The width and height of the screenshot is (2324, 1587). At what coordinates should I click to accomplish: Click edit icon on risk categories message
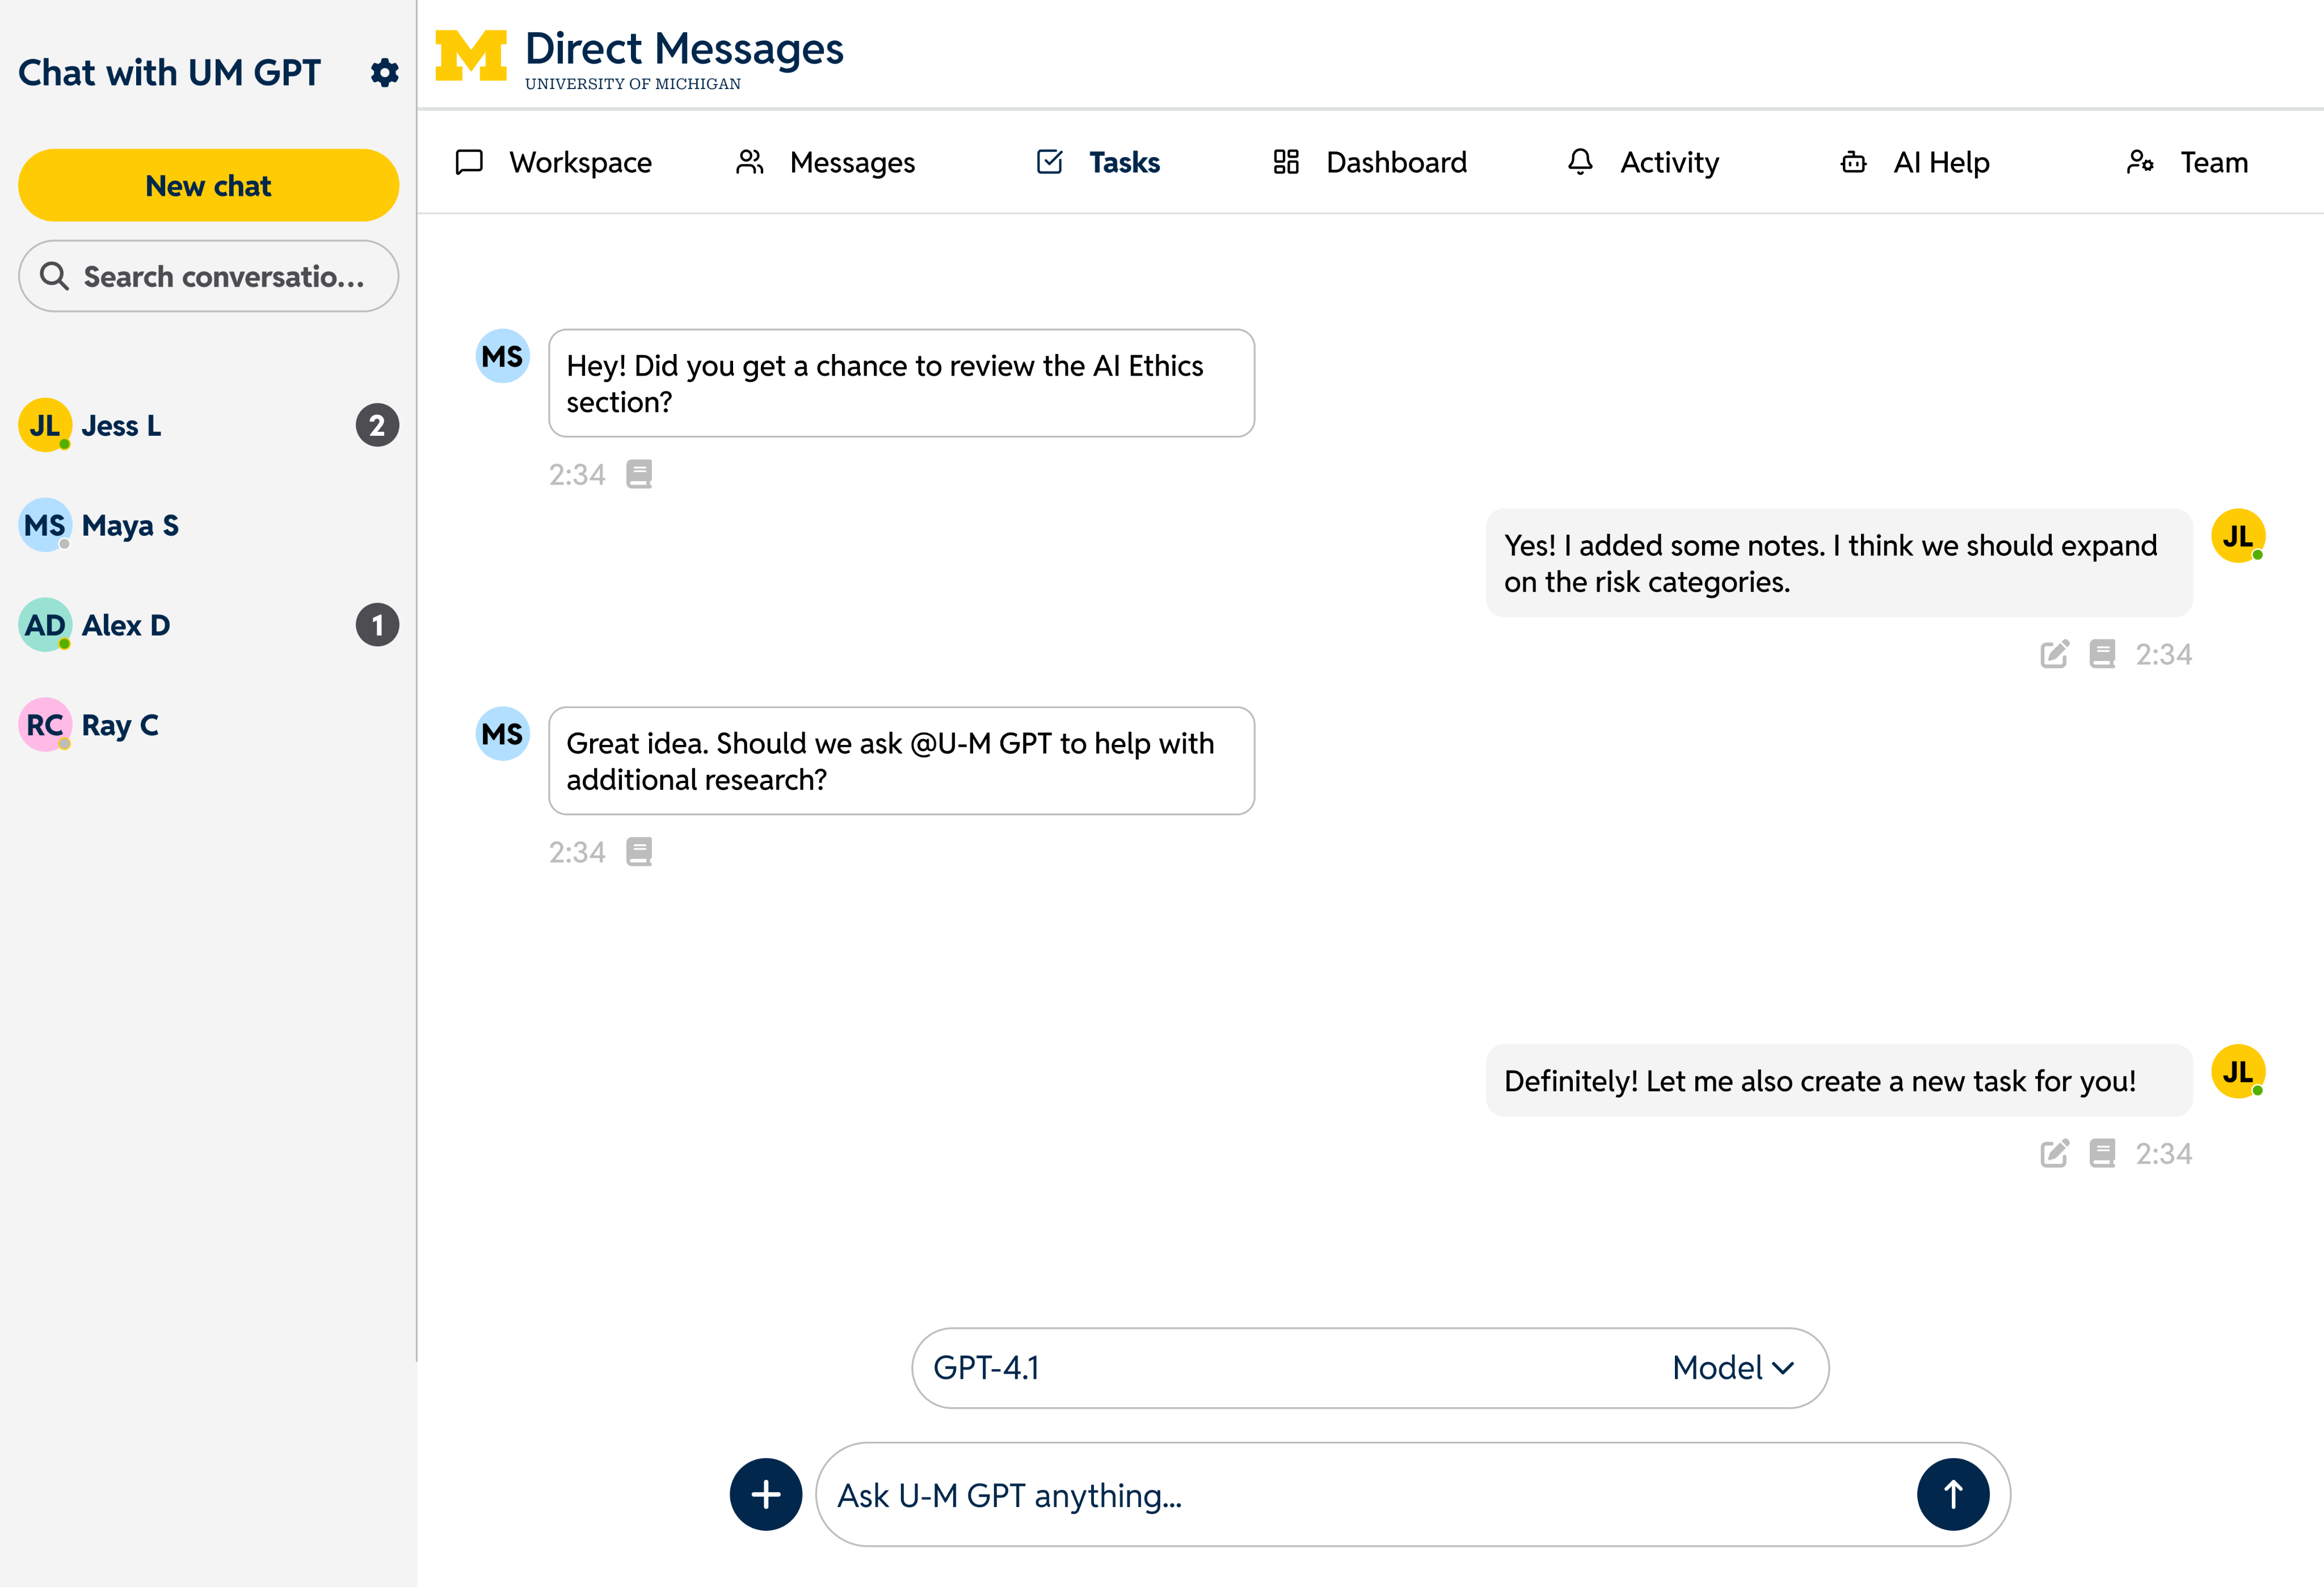[2054, 654]
